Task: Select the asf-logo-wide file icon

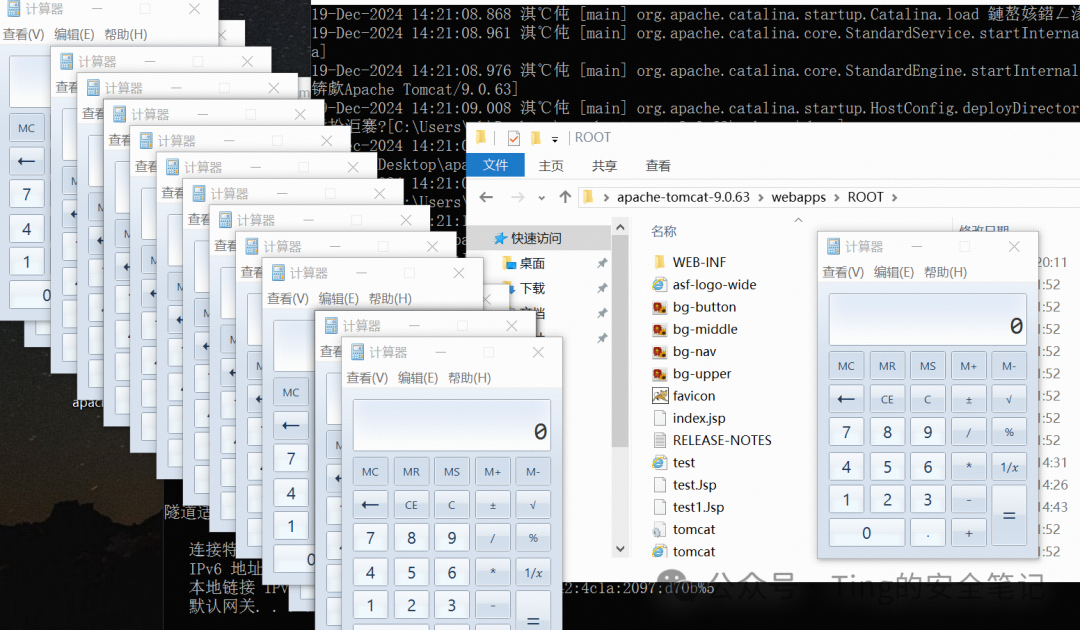Action: tap(660, 284)
